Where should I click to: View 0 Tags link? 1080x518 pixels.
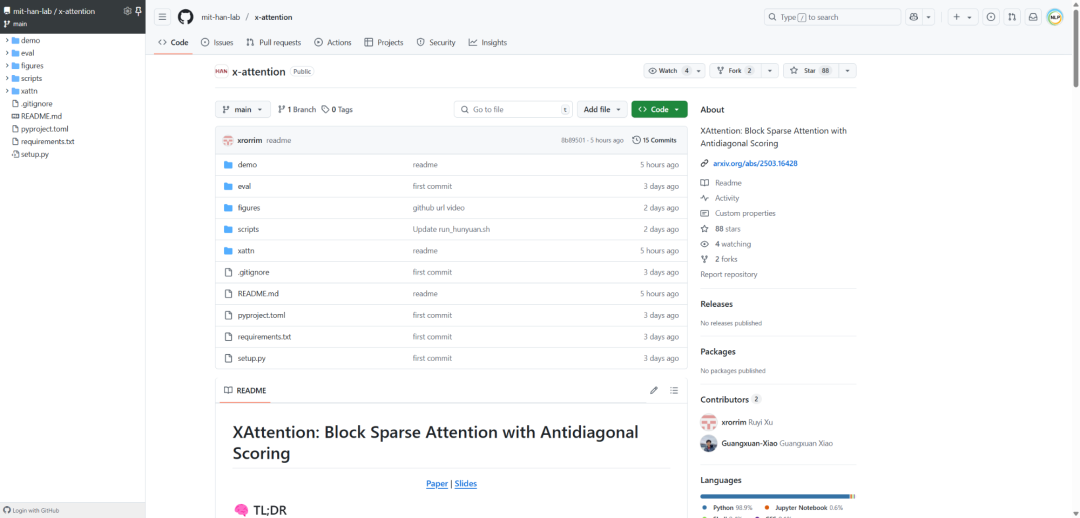(338, 110)
